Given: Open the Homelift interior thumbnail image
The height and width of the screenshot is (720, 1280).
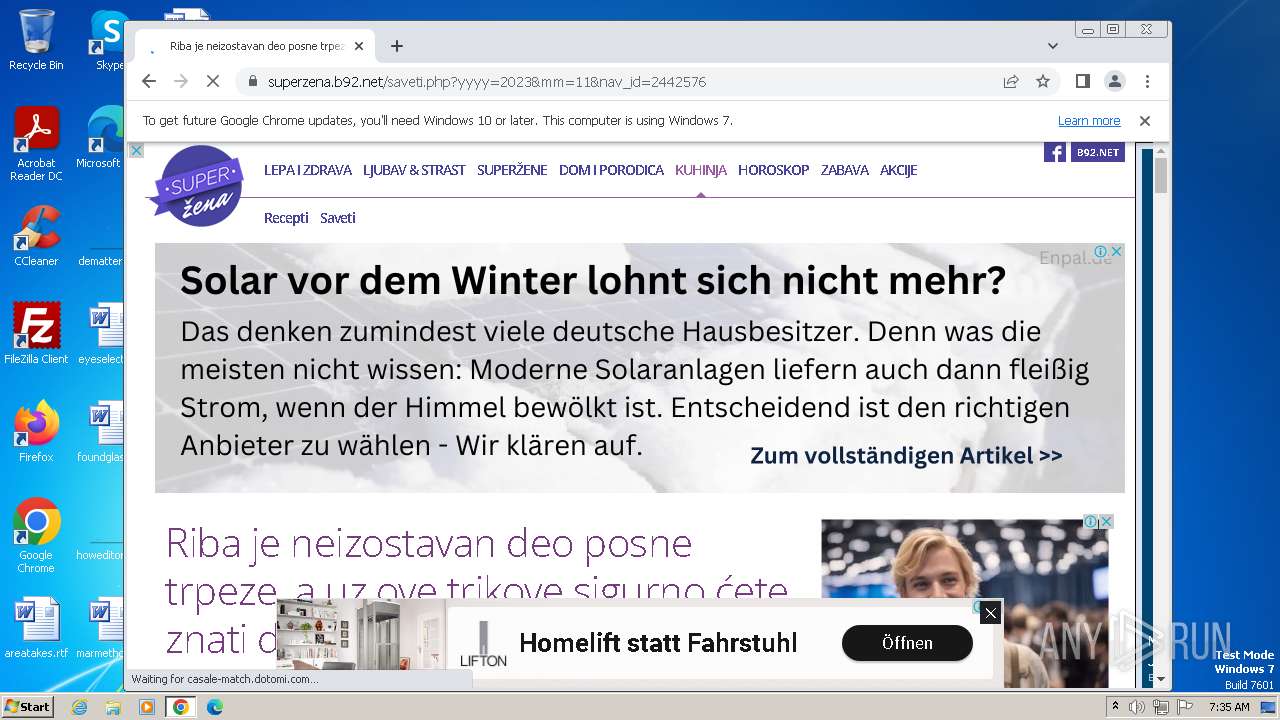Looking at the screenshot, I should (x=361, y=634).
